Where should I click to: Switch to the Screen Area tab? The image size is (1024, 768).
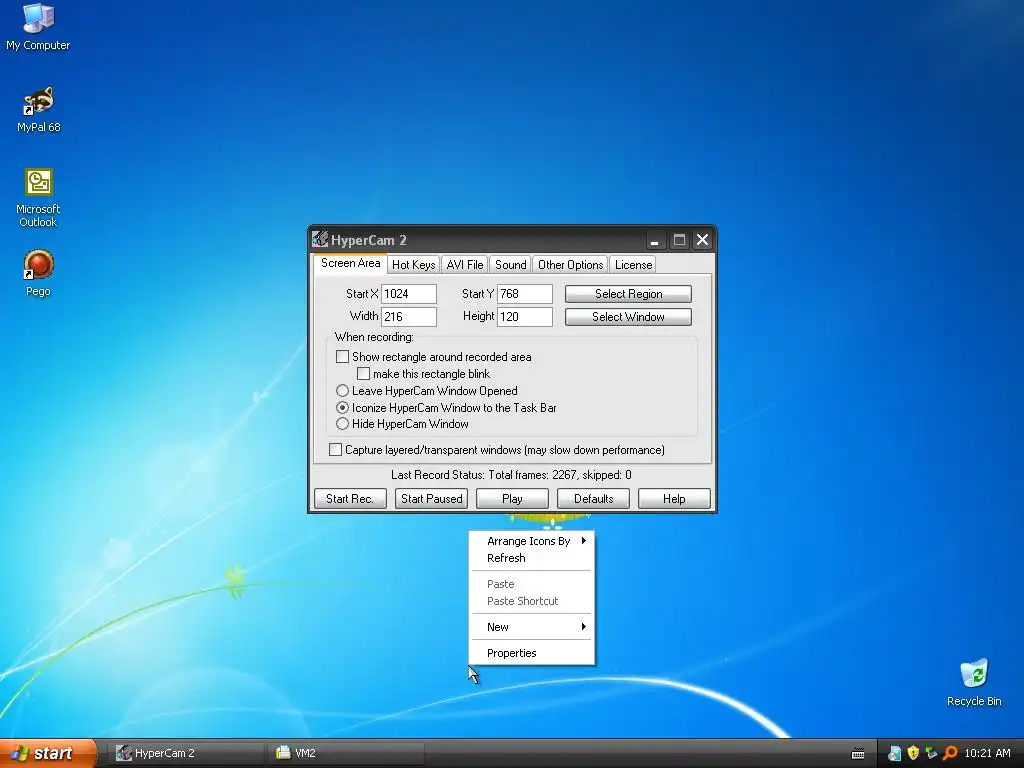[350, 263]
